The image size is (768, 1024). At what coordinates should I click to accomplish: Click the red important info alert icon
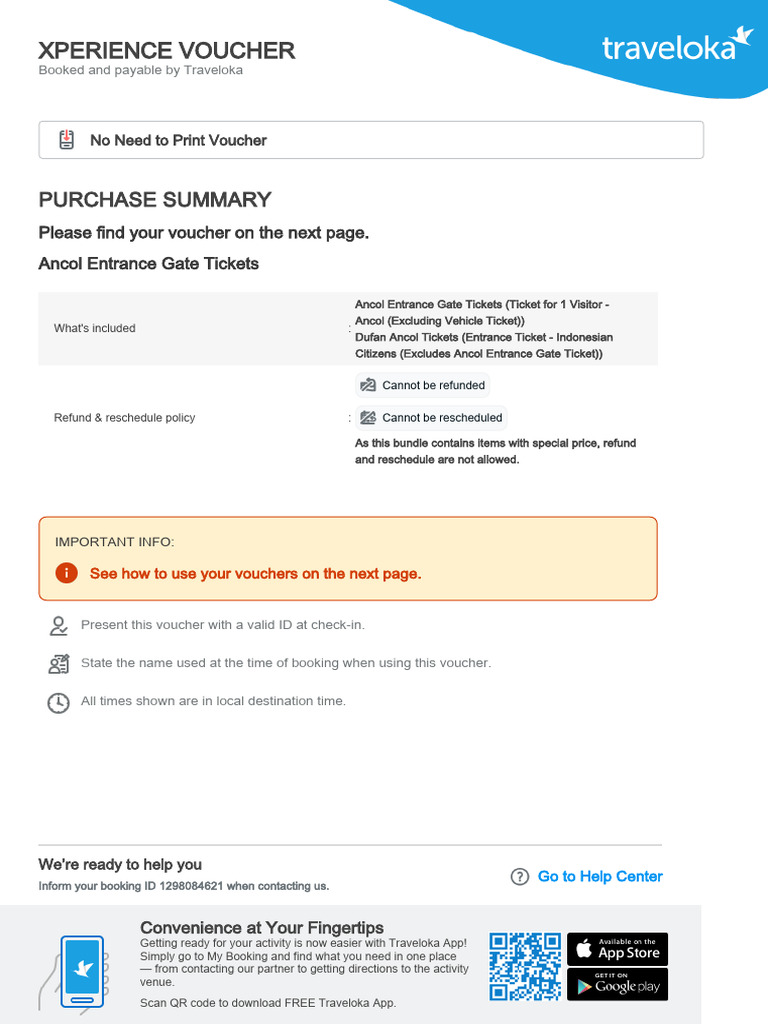tap(66, 573)
